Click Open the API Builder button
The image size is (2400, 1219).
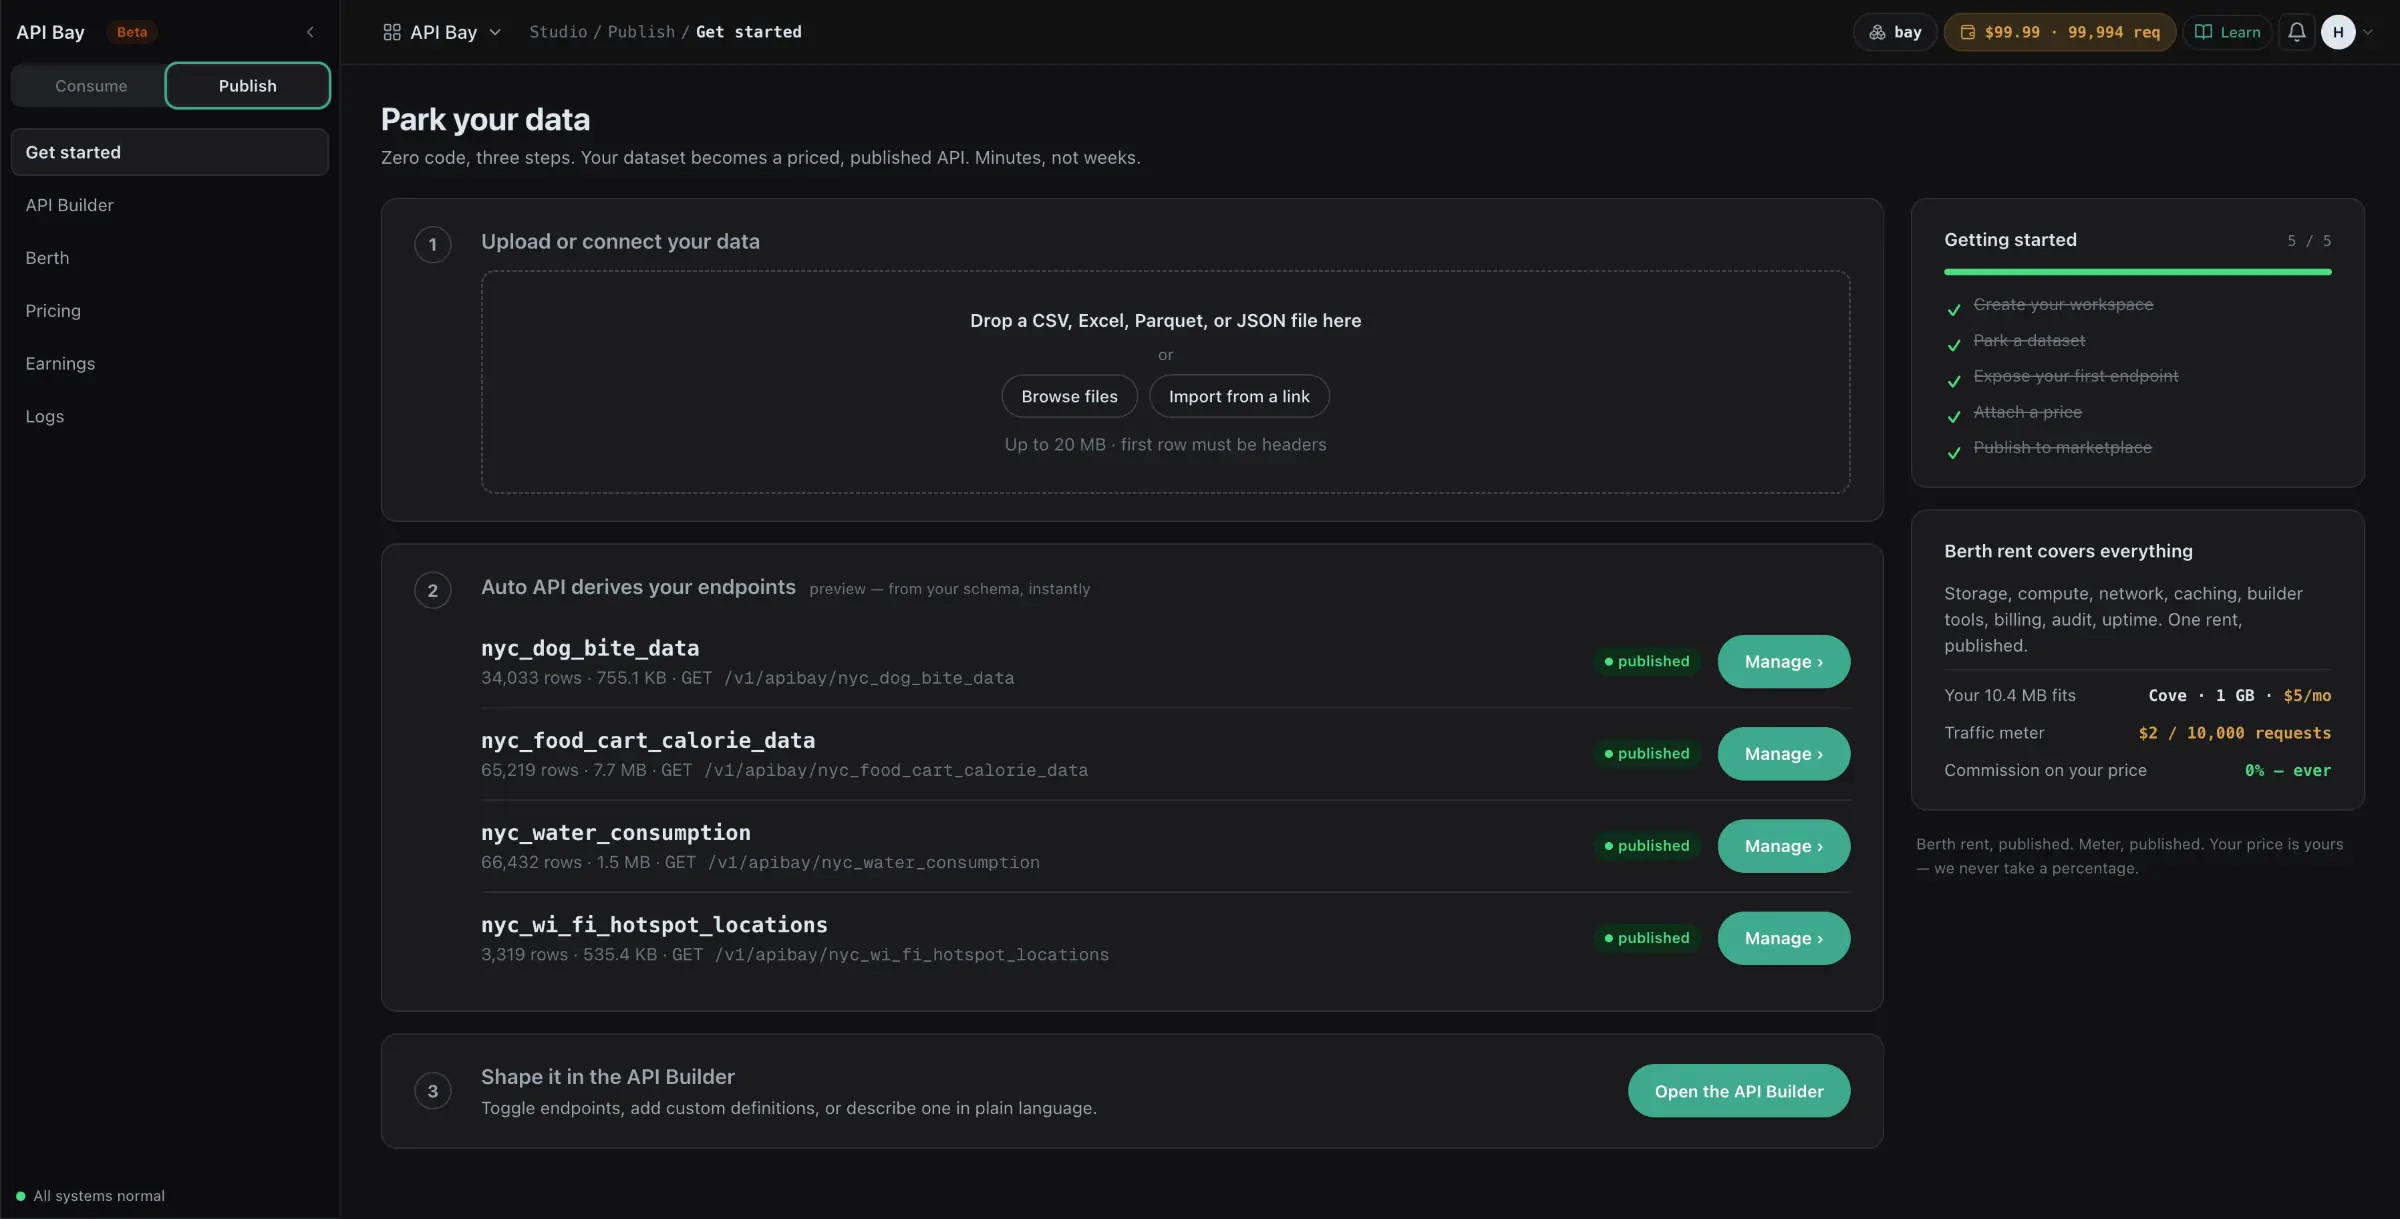[1739, 1091]
